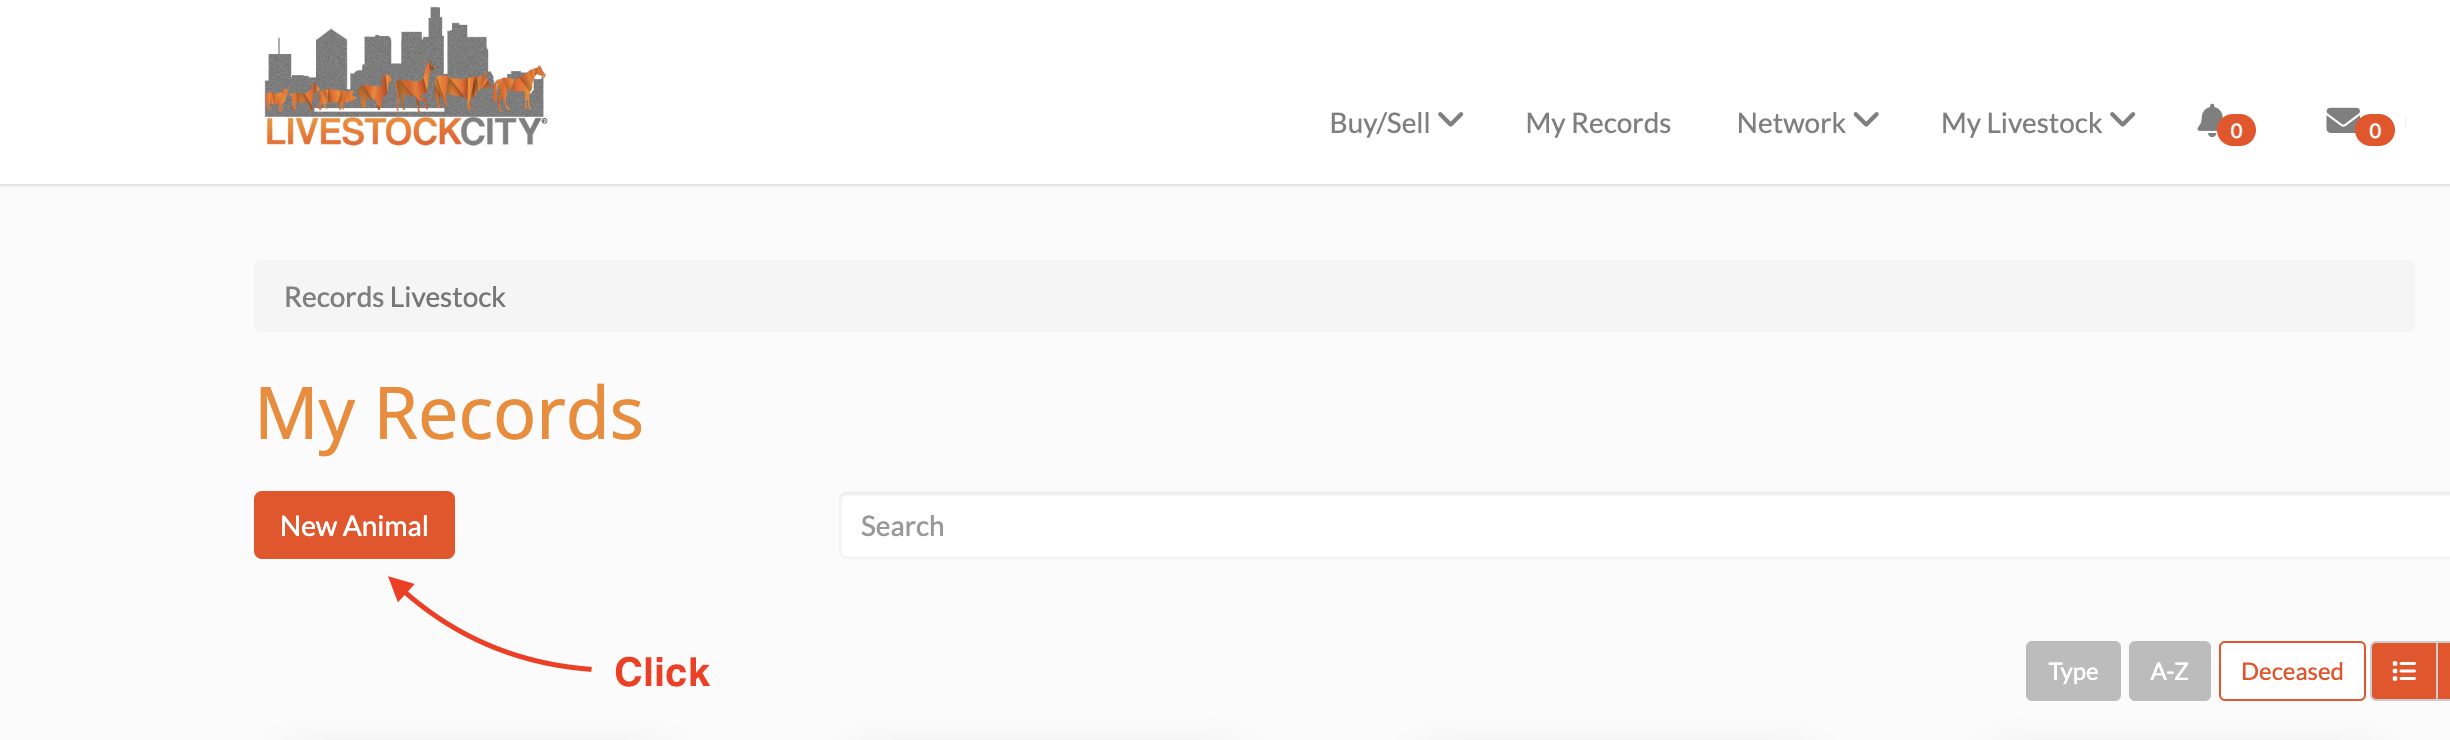Click the My Records page heading
The height and width of the screenshot is (740, 2450).
pyautogui.click(x=449, y=414)
